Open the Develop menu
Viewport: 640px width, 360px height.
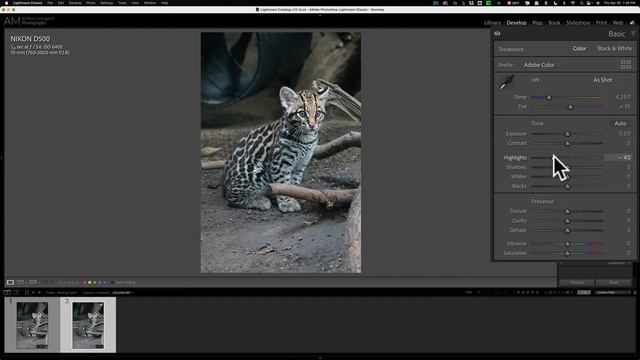coord(75,3)
